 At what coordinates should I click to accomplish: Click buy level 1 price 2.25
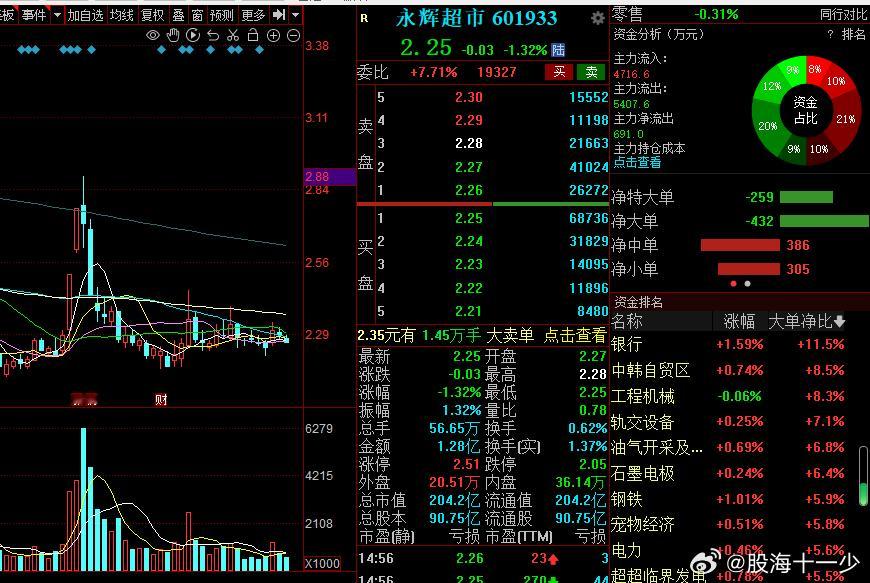(x=469, y=219)
